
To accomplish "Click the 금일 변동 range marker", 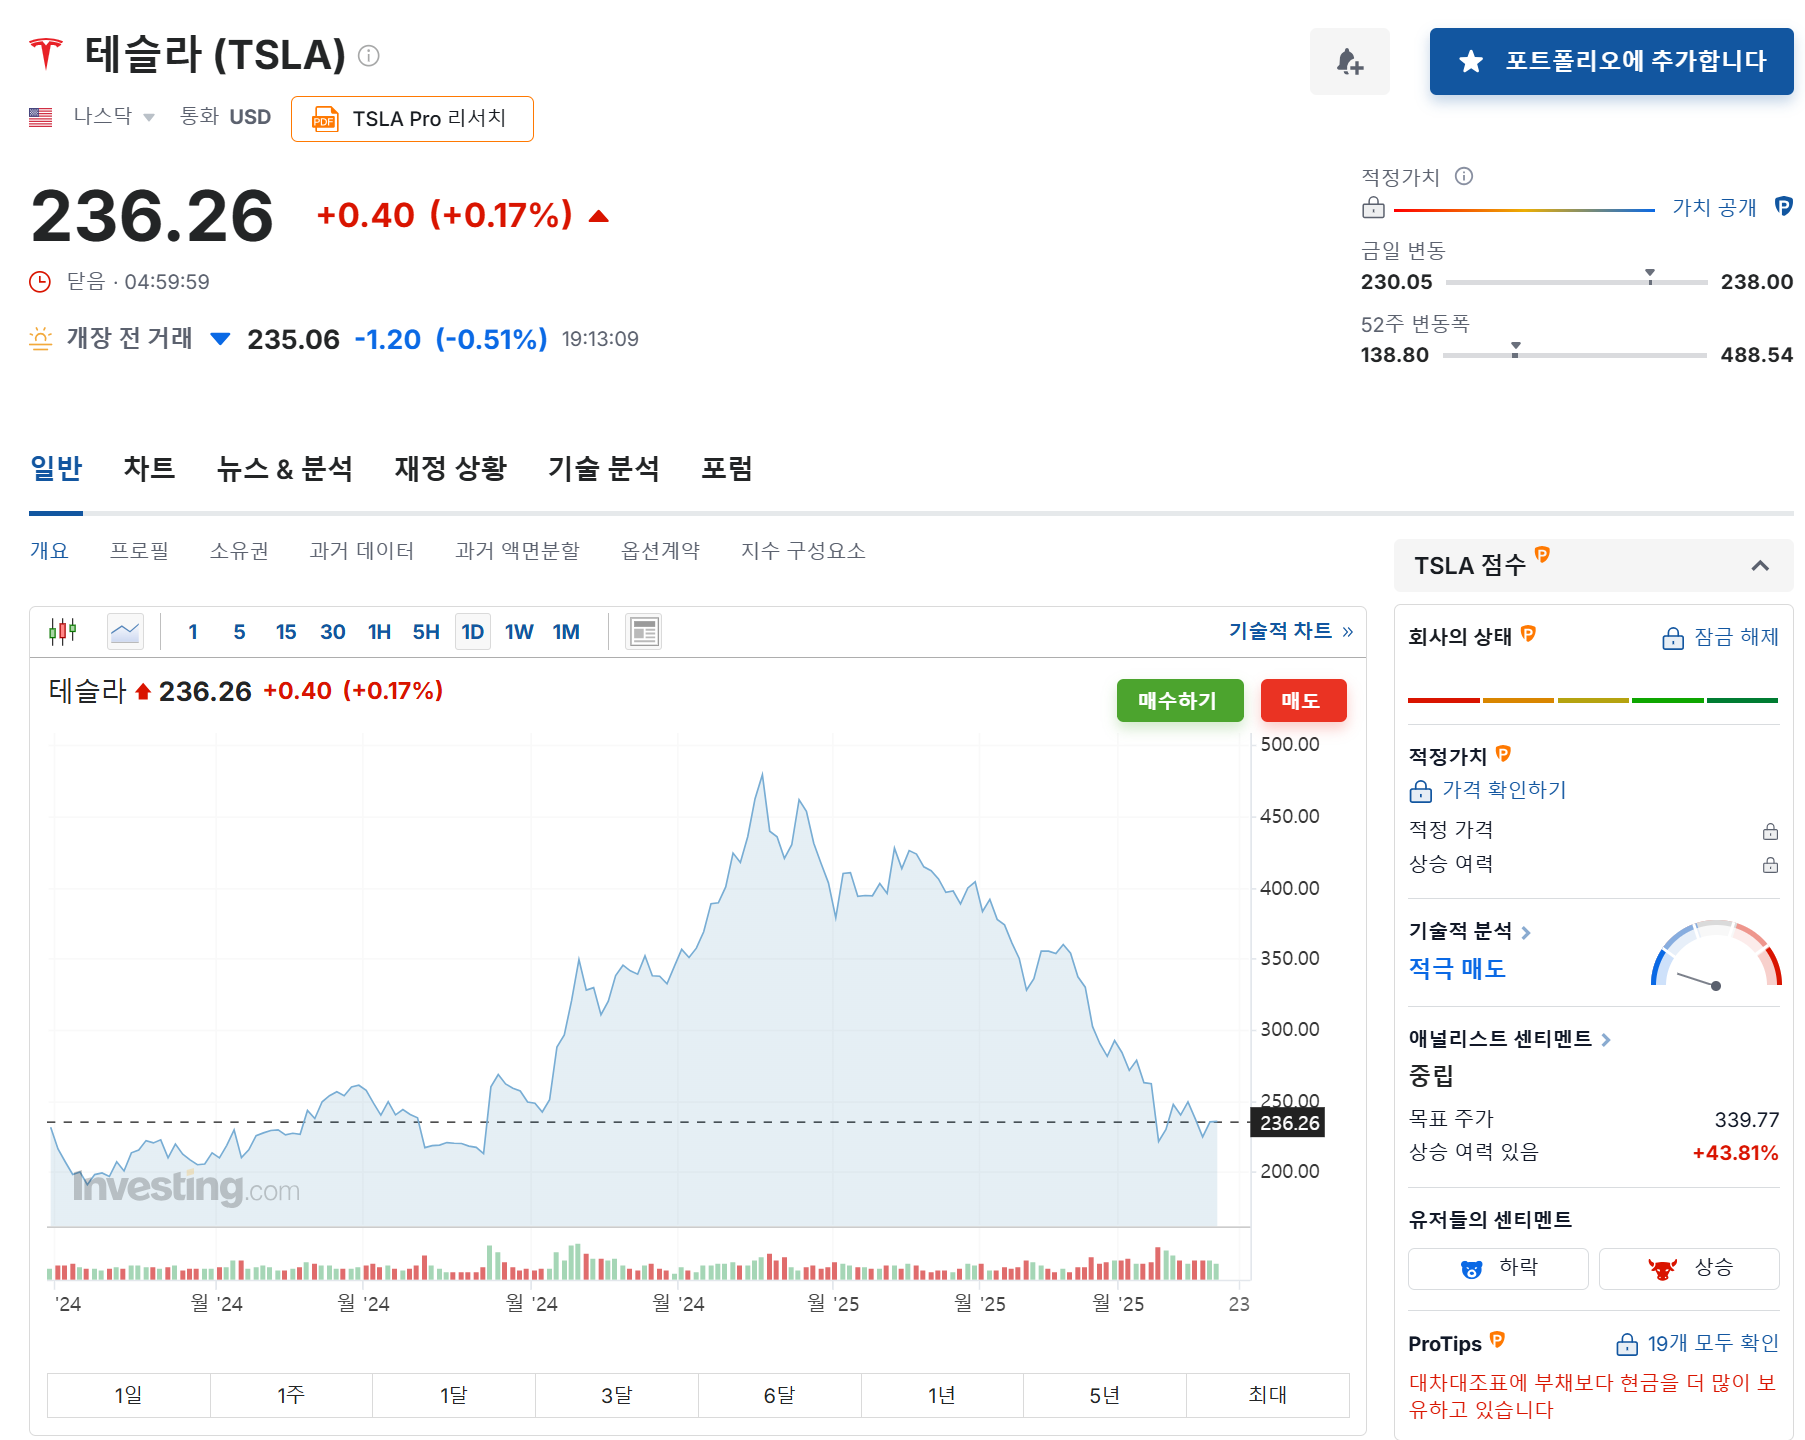I will [1650, 276].
